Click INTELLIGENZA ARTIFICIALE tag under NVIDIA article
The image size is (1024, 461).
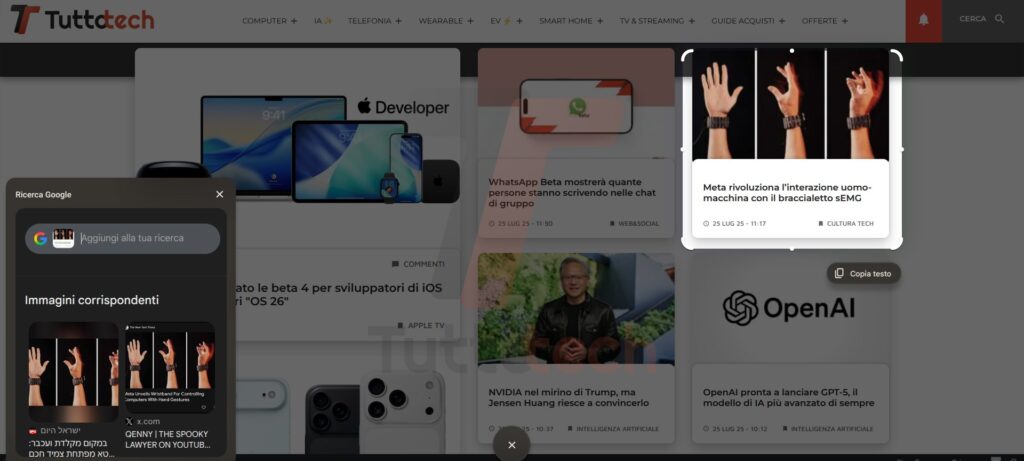[x=613, y=429]
